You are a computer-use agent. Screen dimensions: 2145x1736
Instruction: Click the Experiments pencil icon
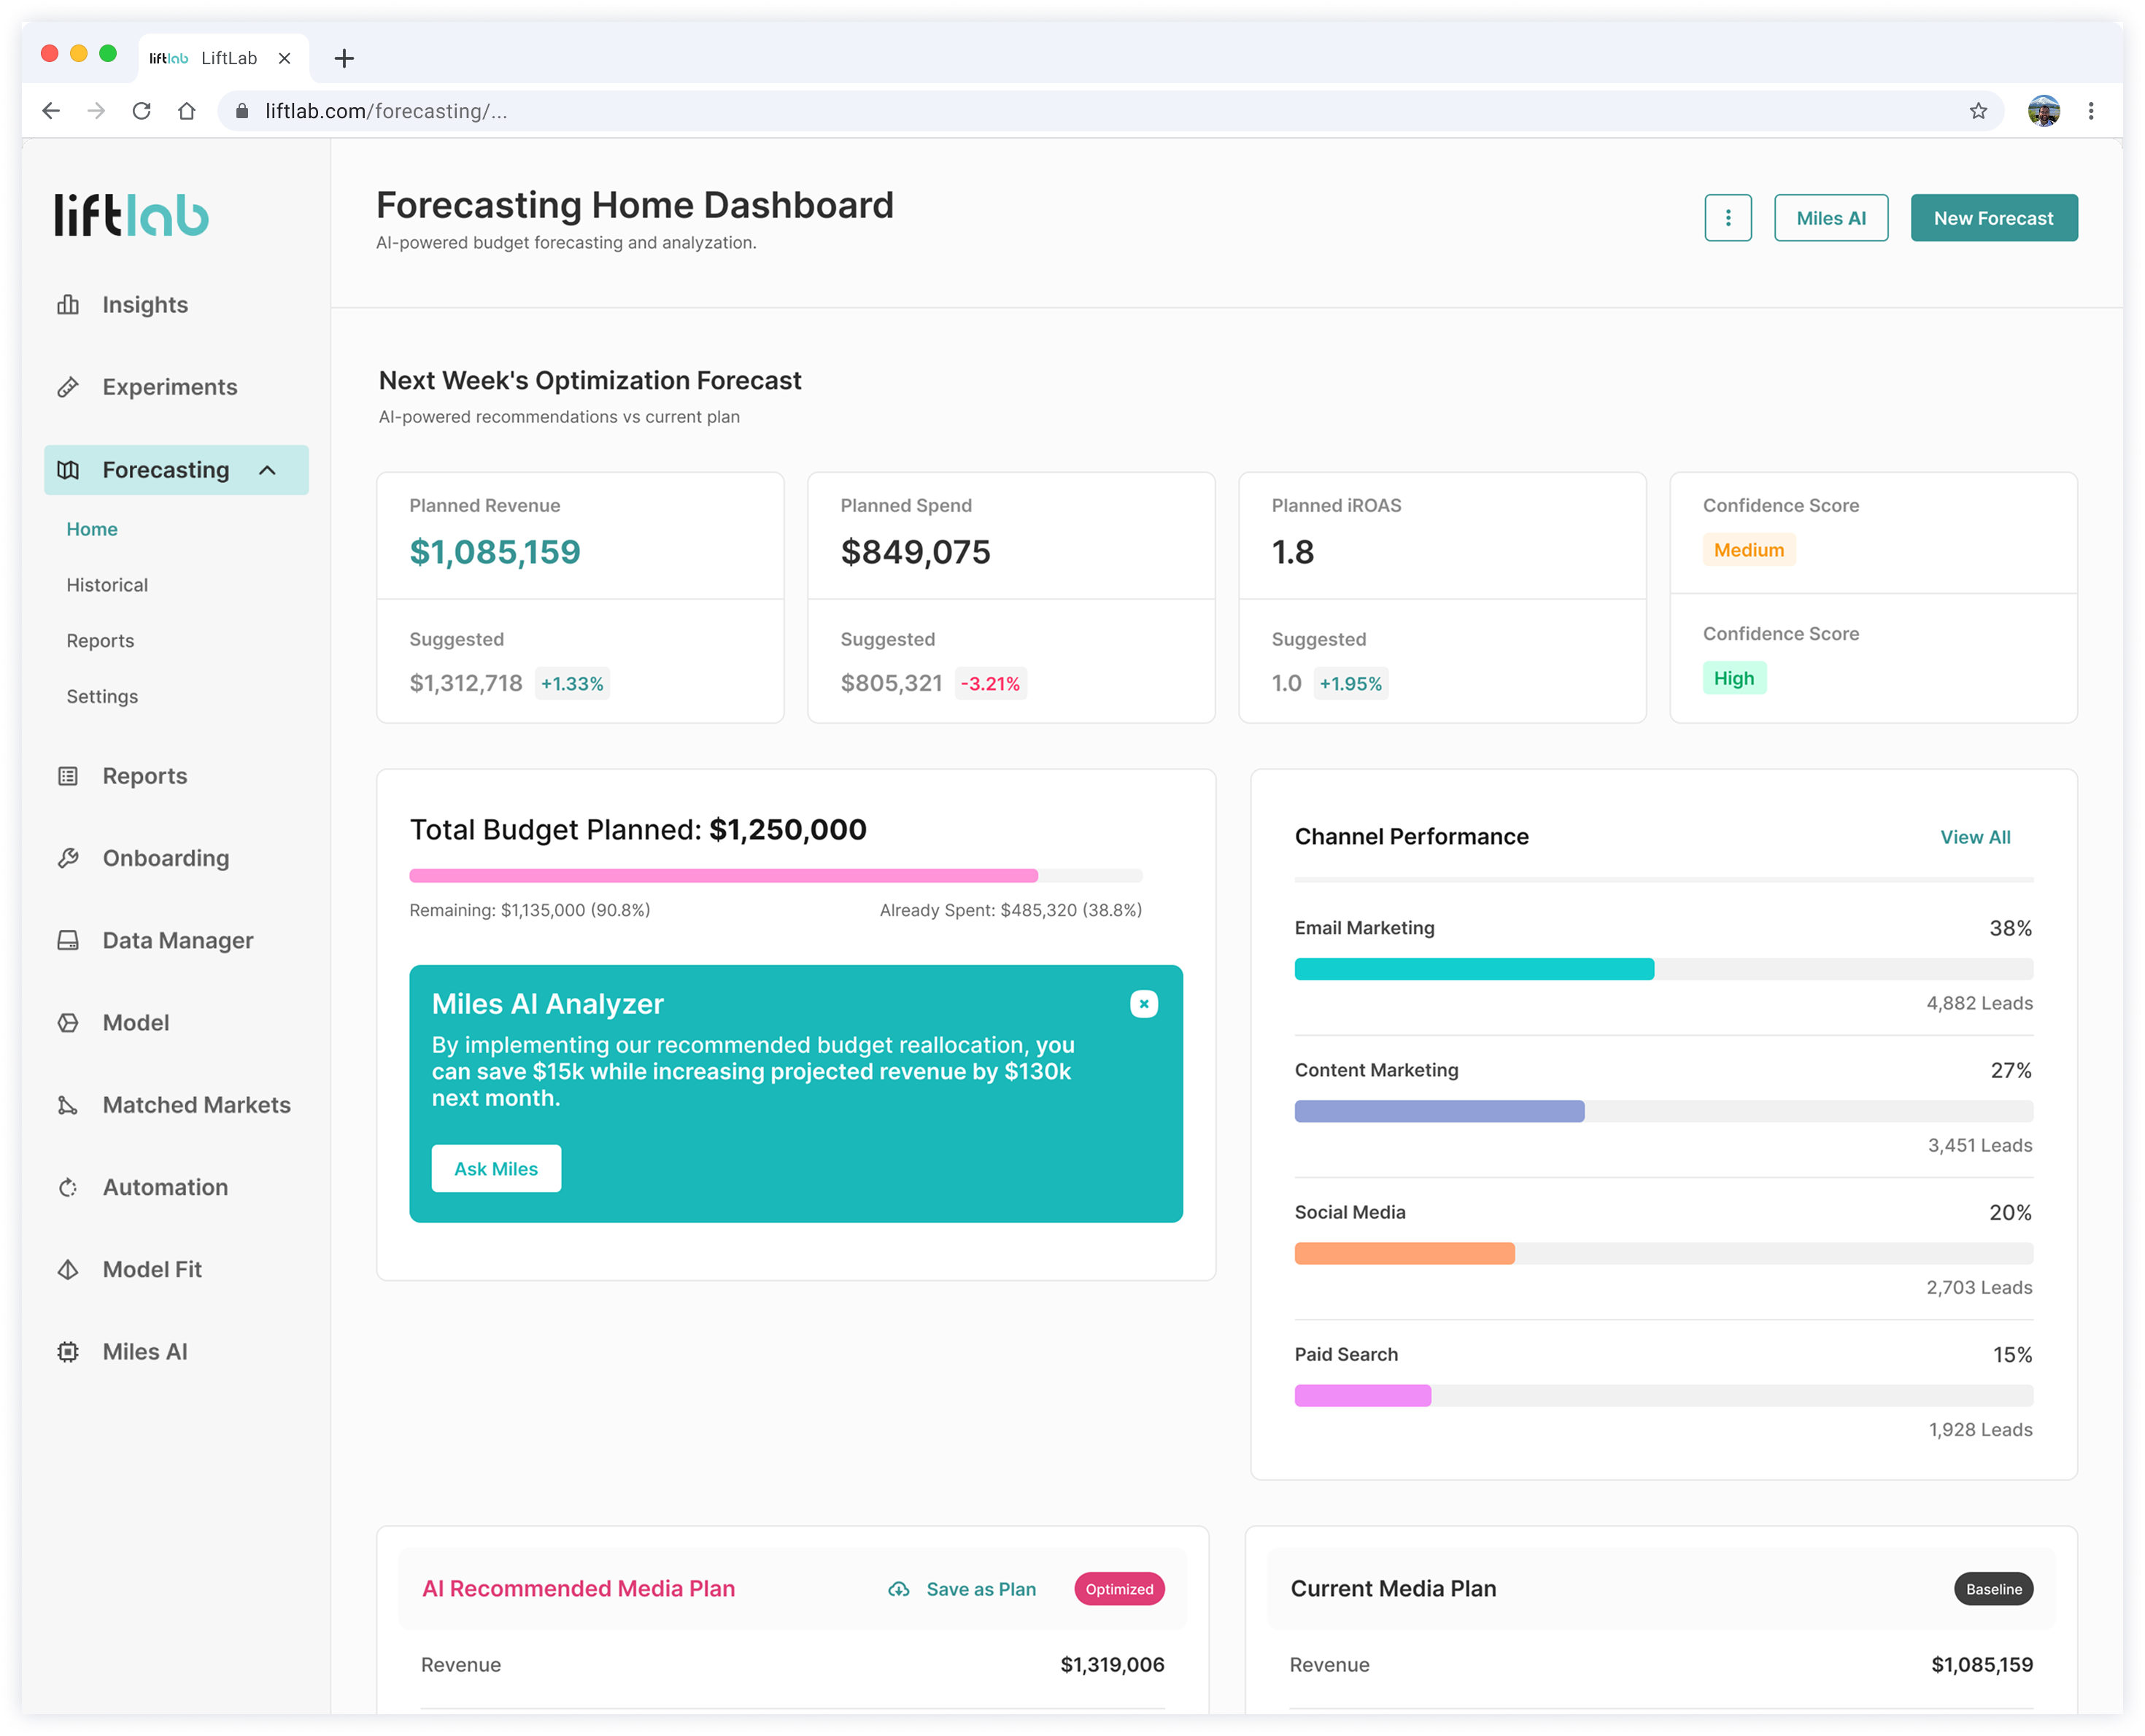[68, 387]
